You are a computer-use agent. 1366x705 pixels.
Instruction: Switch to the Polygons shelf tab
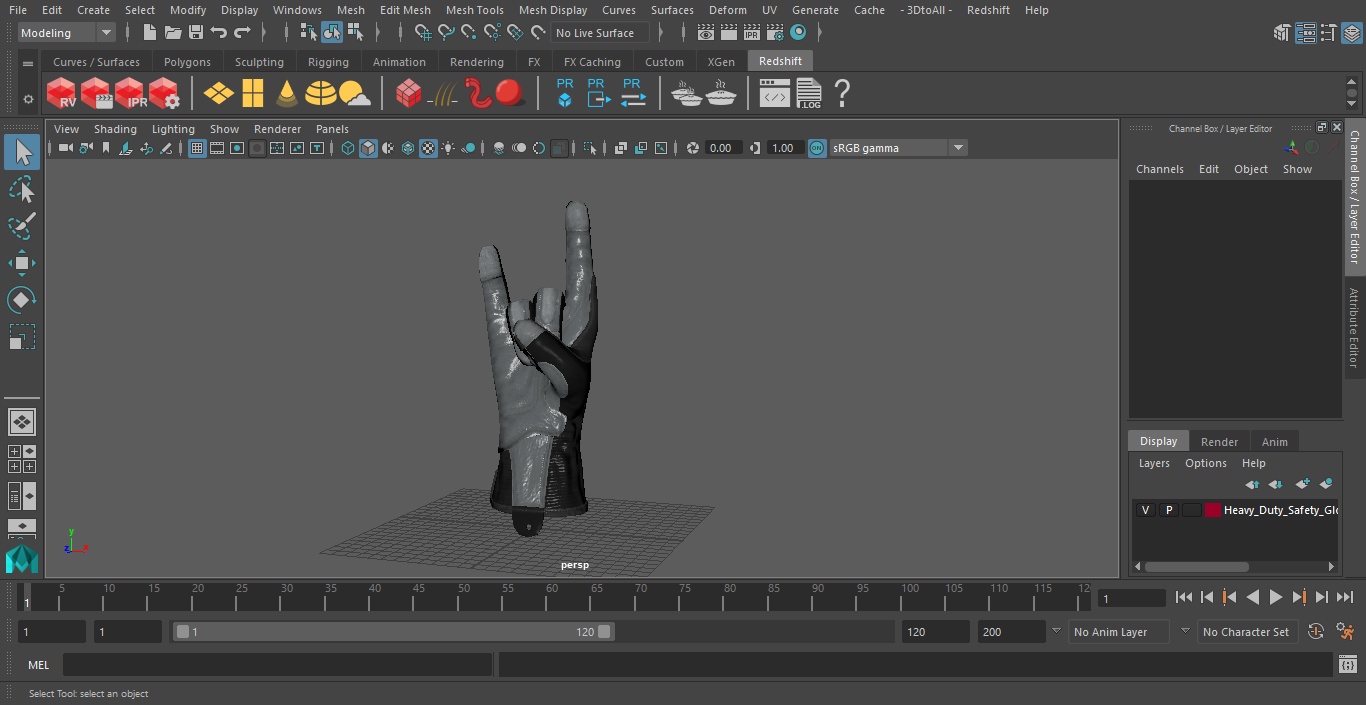click(187, 62)
